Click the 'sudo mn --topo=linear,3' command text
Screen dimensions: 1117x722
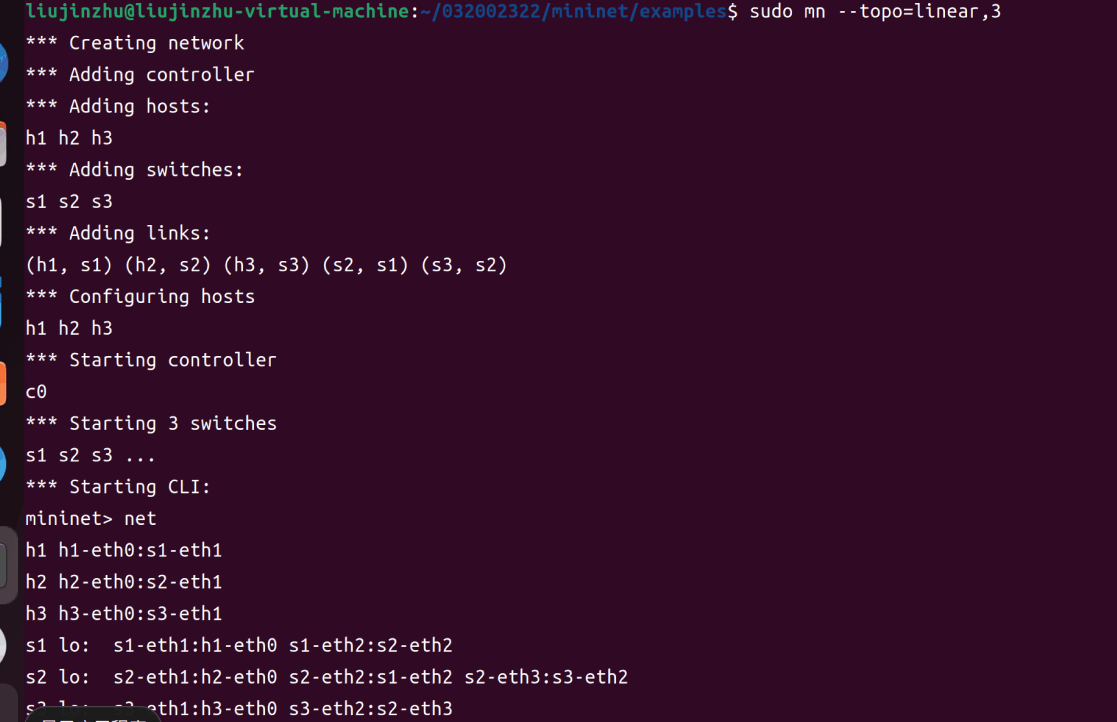(875, 11)
